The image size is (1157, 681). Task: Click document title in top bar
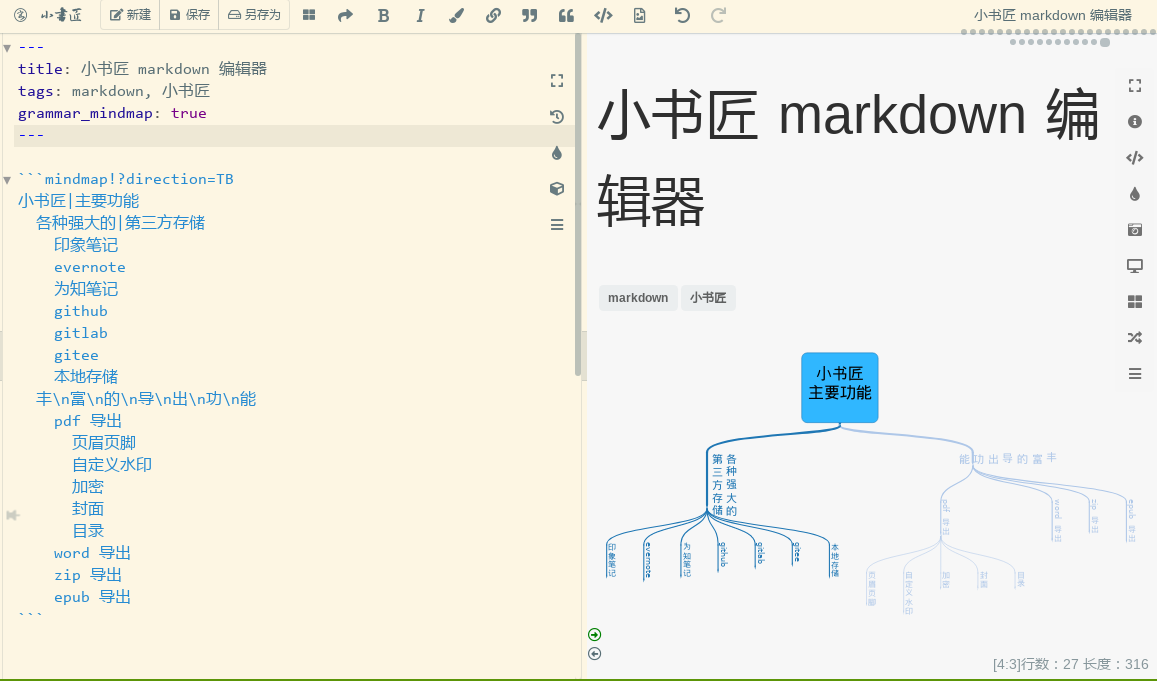[1052, 15]
